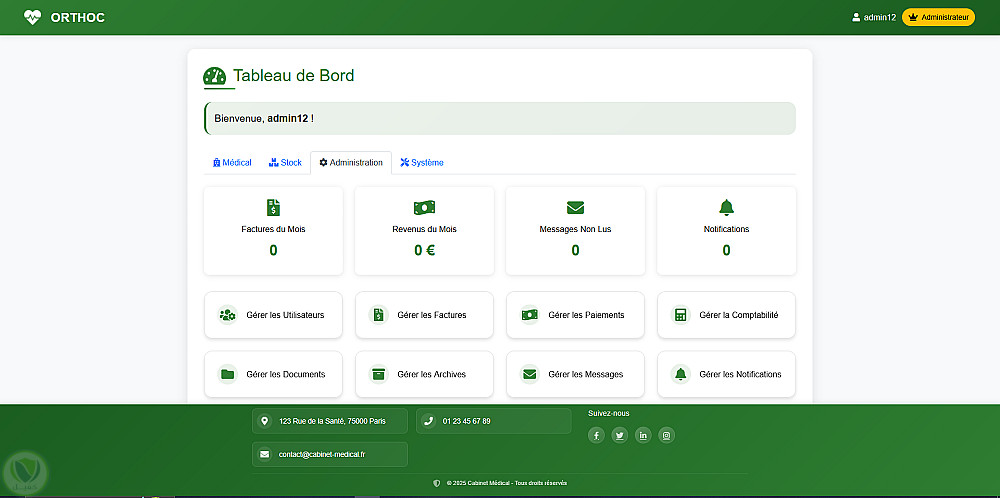This screenshot has width=1000, height=498.
Task: Click the ORTHOC brand name
Action: [x=77, y=18]
